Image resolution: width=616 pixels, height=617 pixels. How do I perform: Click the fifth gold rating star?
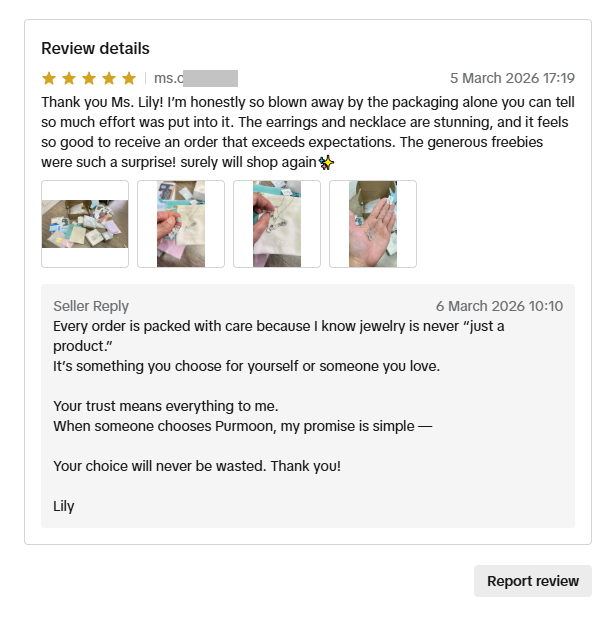point(129,78)
